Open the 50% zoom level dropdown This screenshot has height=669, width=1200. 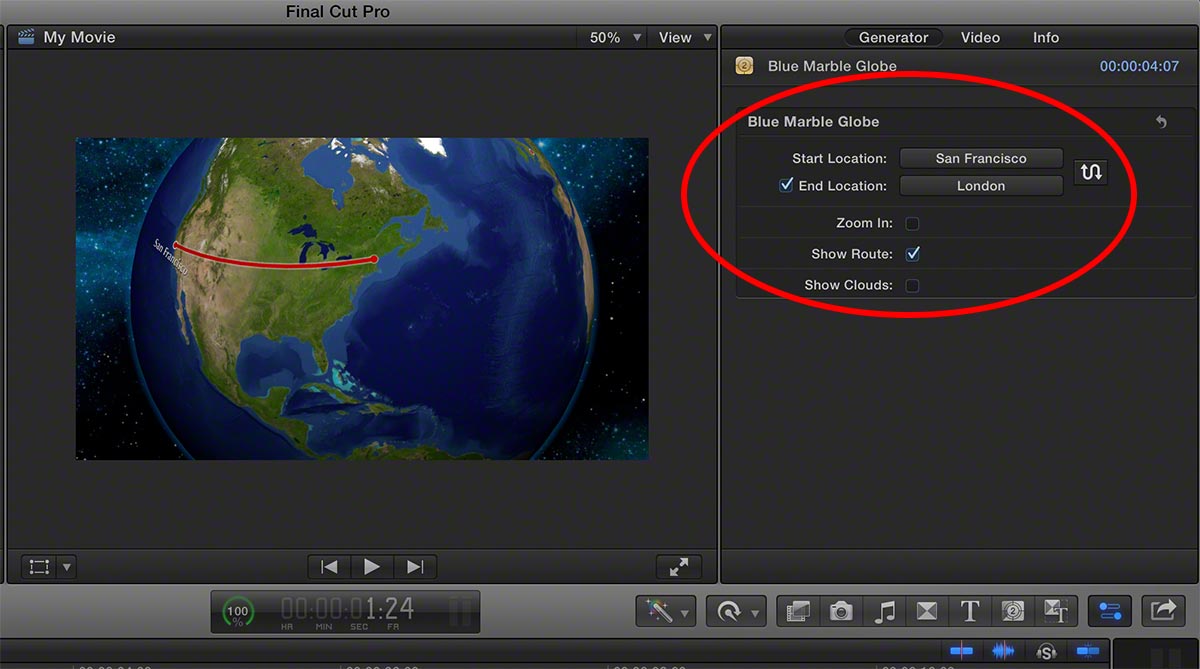(x=615, y=37)
